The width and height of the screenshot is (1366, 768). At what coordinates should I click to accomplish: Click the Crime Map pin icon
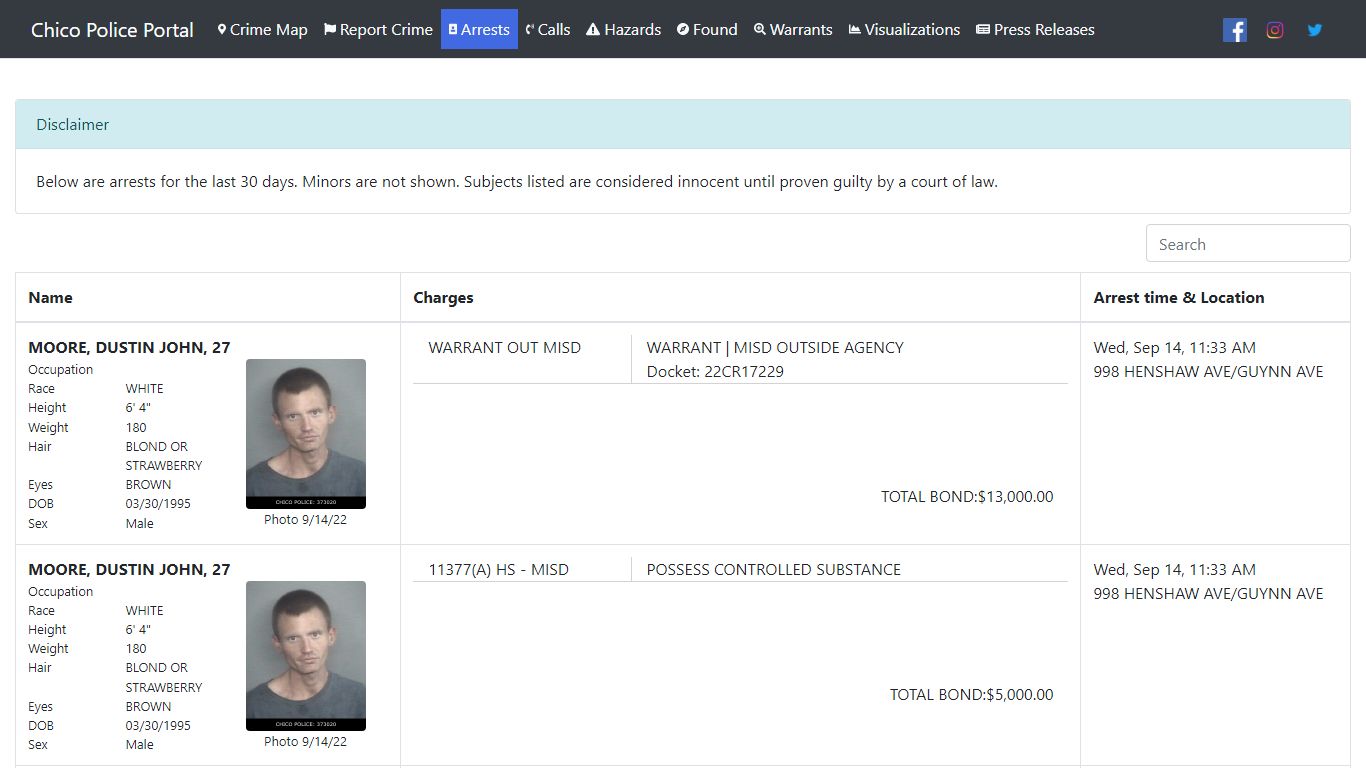222,30
